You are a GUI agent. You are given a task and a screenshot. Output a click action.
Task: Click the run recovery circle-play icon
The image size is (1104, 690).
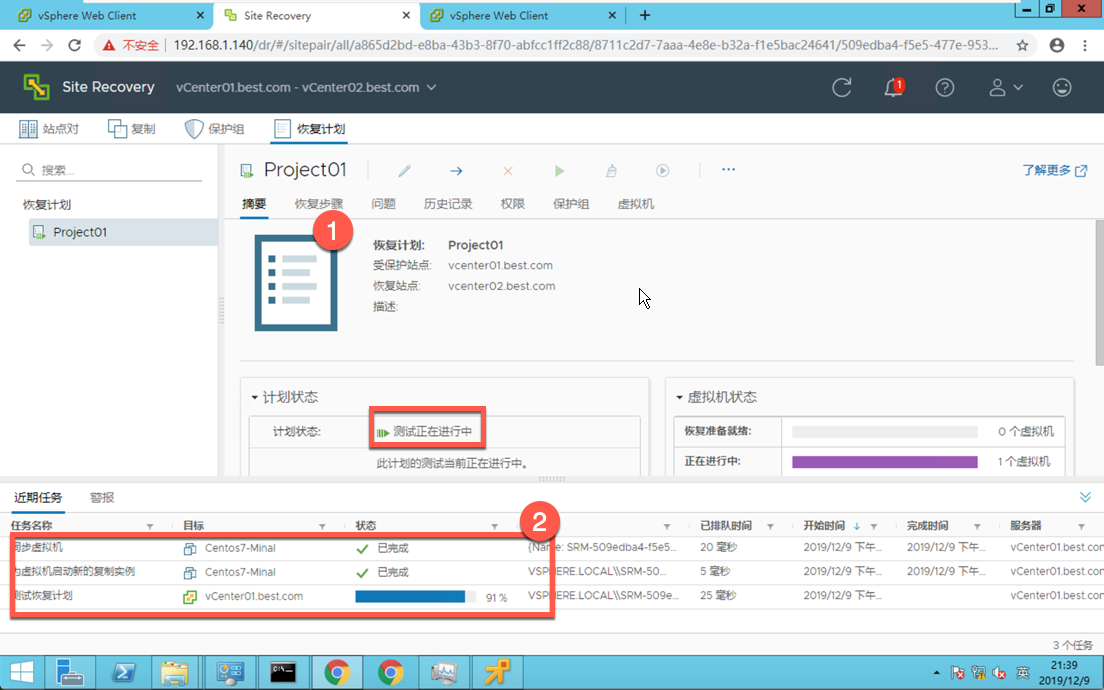(x=663, y=170)
